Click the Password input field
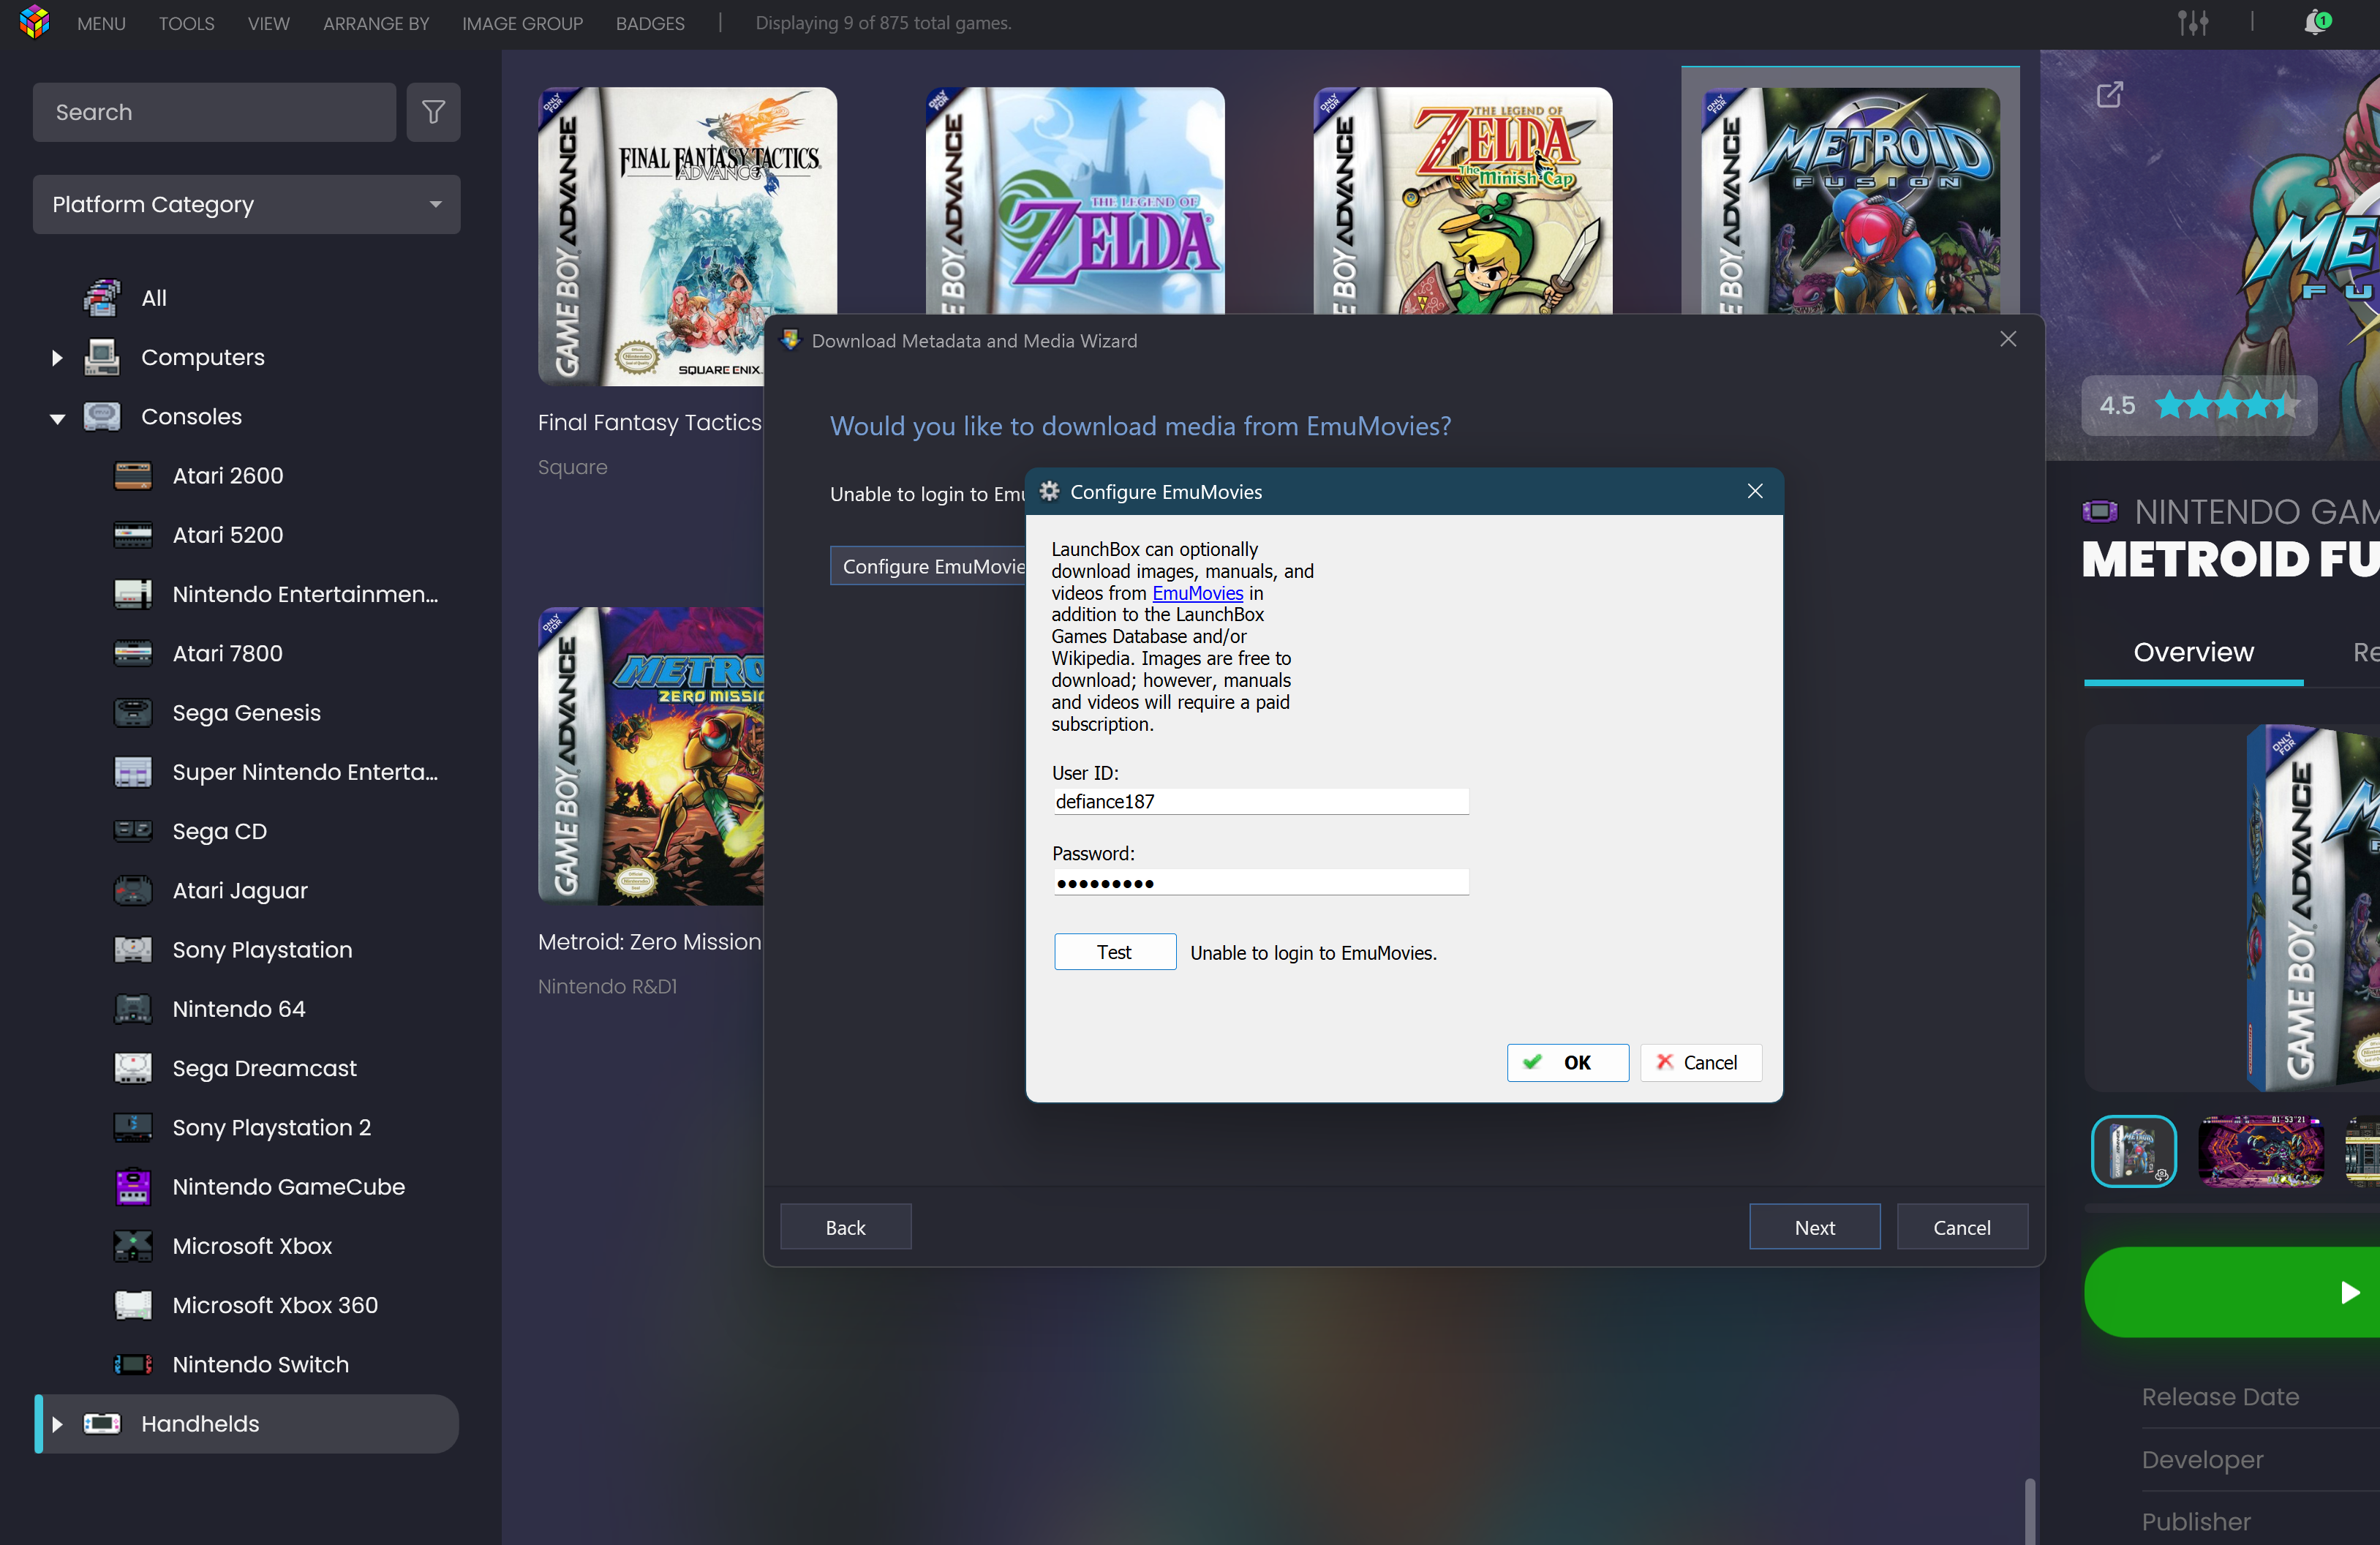The height and width of the screenshot is (1545, 2380). pyautogui.click(x=1260, y=882)
